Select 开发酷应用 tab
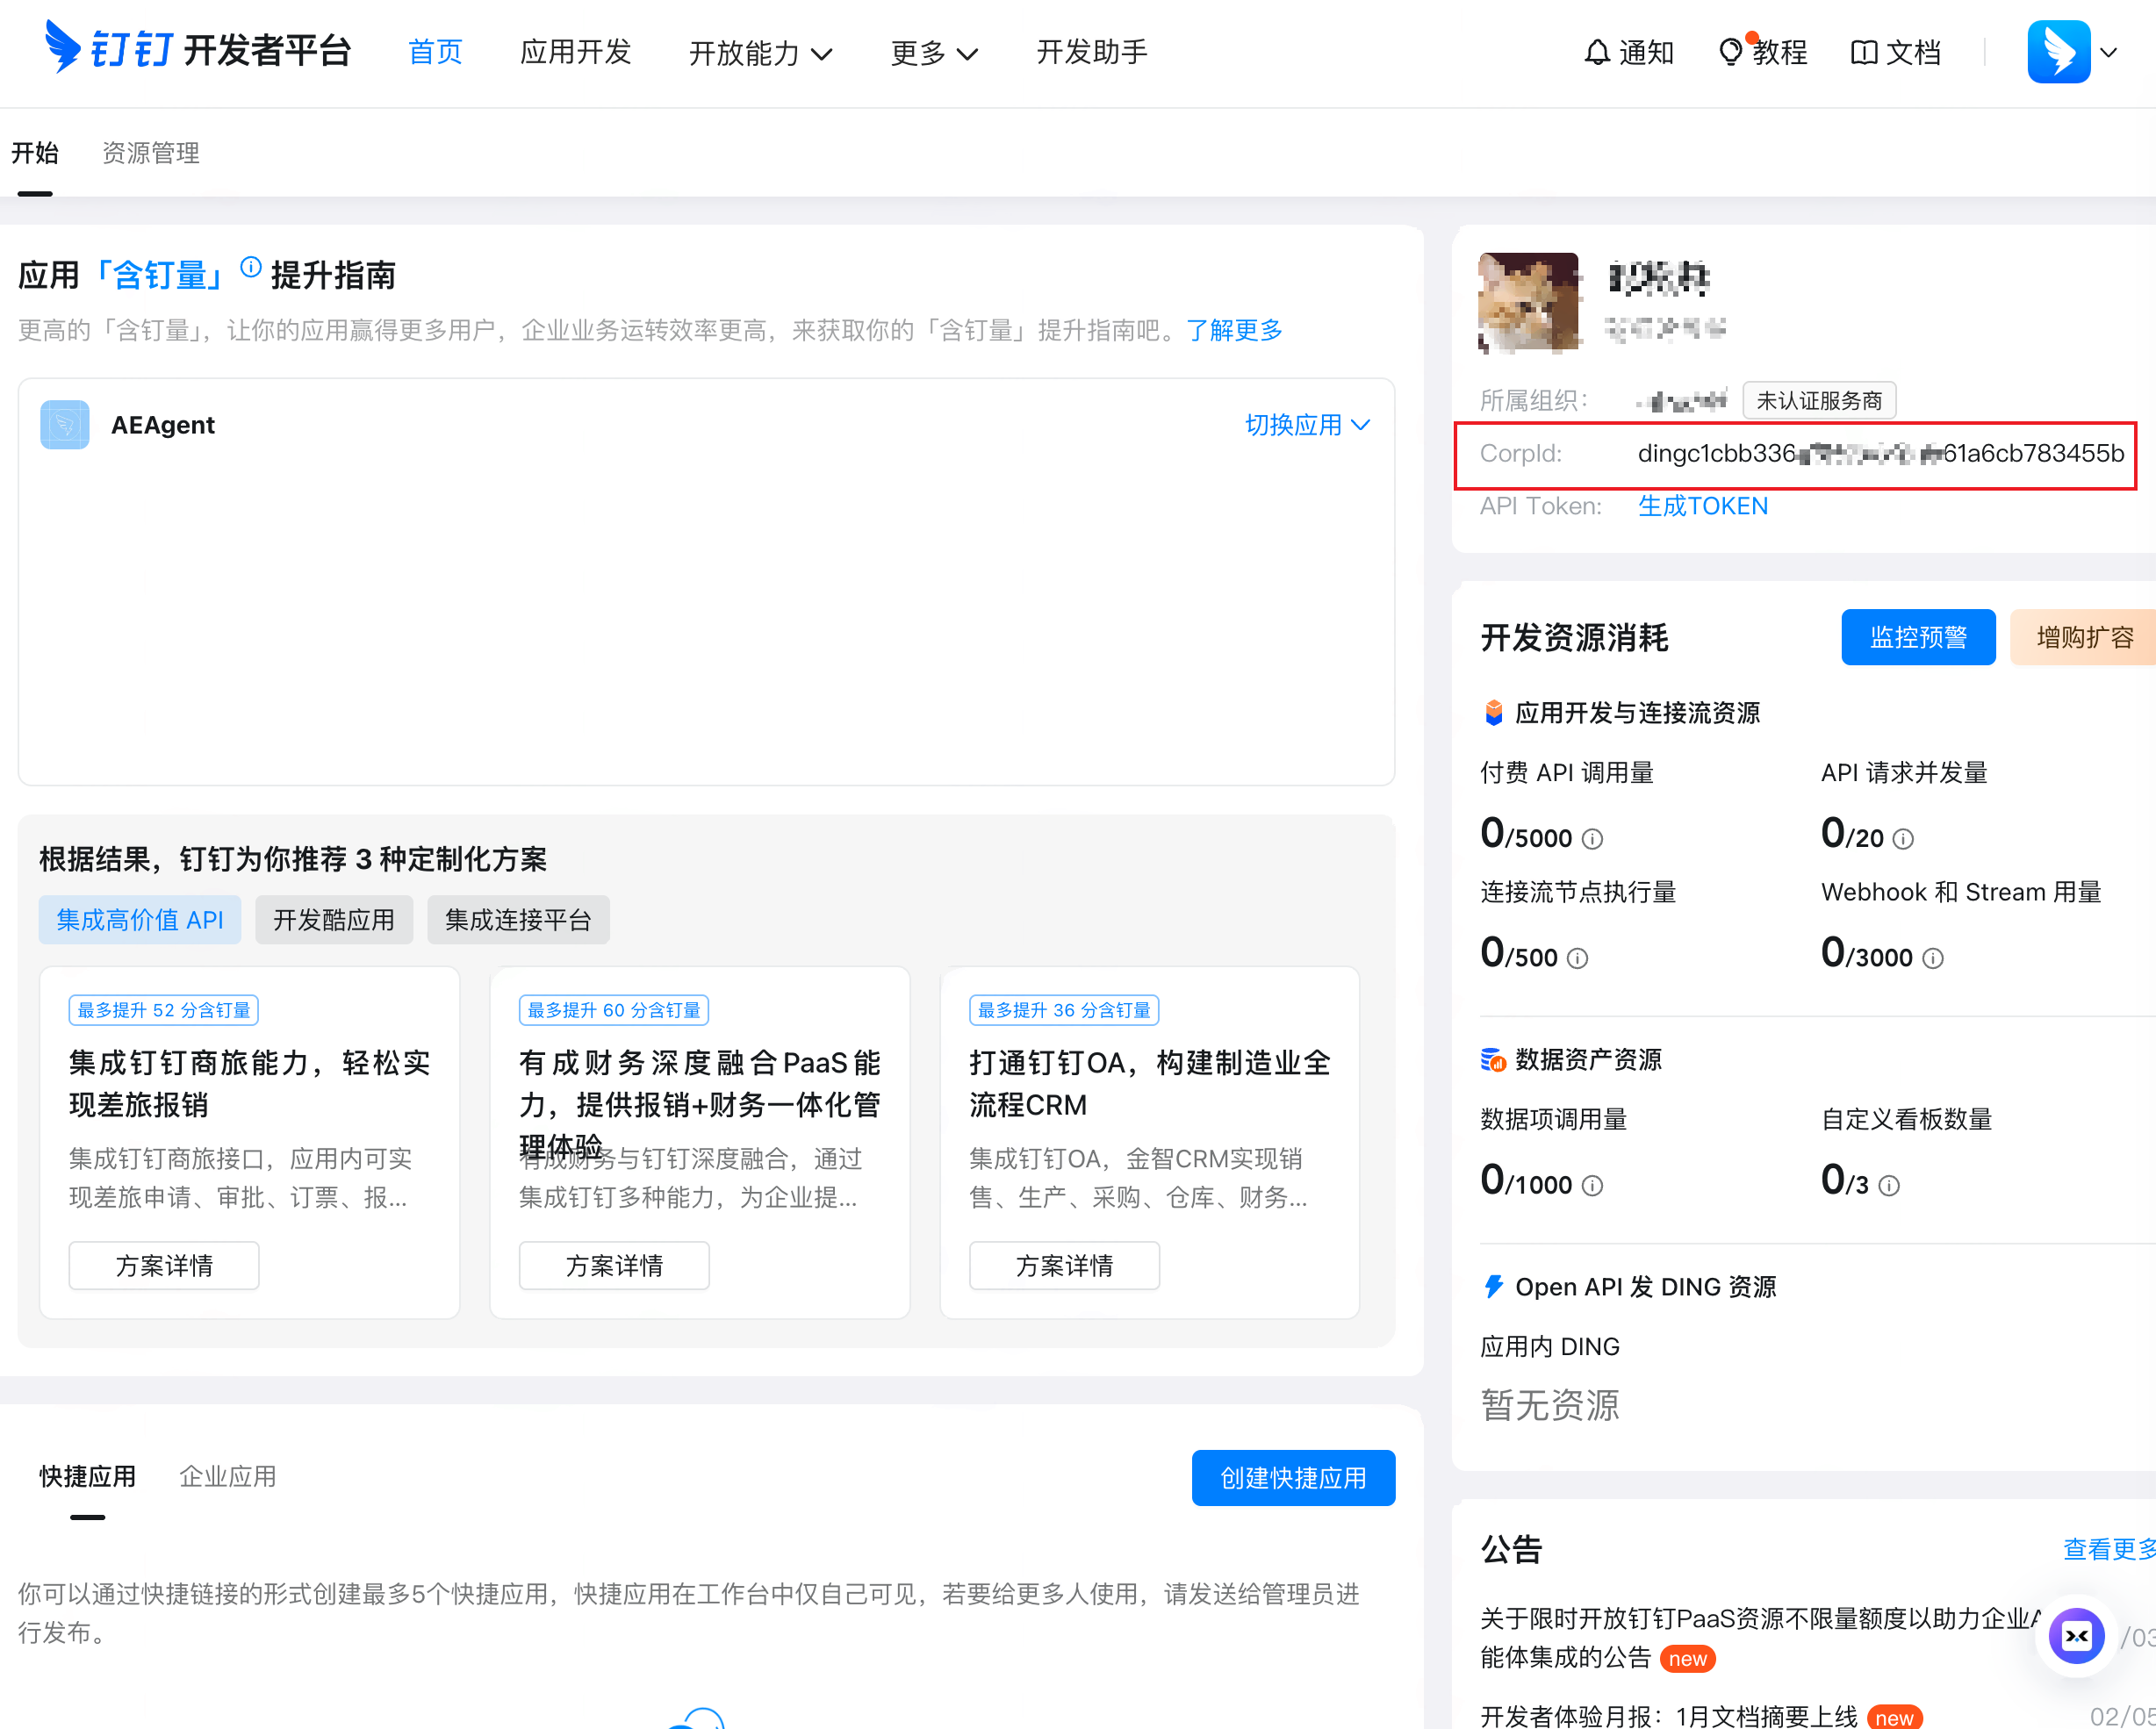The width and height of the screenshot is (2156, 1729). pyautogui.click(x=334, y=920)
